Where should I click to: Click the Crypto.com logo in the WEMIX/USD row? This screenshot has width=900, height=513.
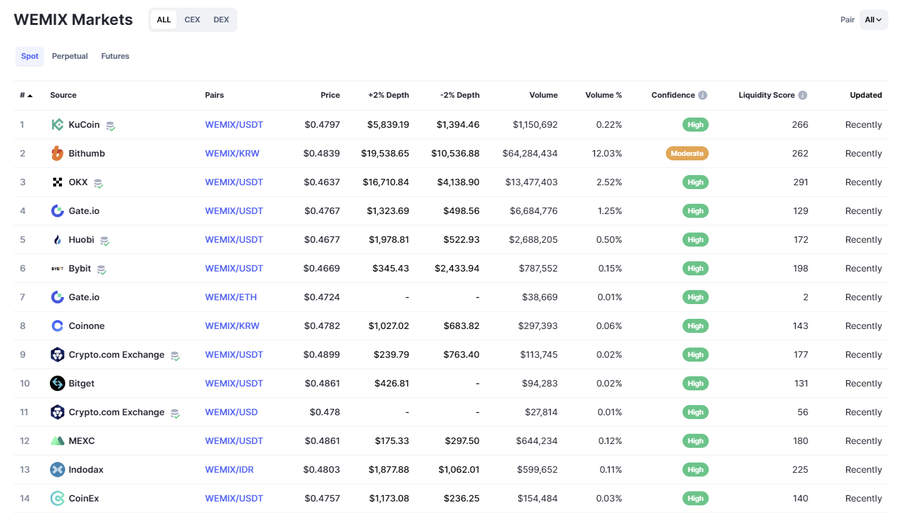[x=57, y=412]
